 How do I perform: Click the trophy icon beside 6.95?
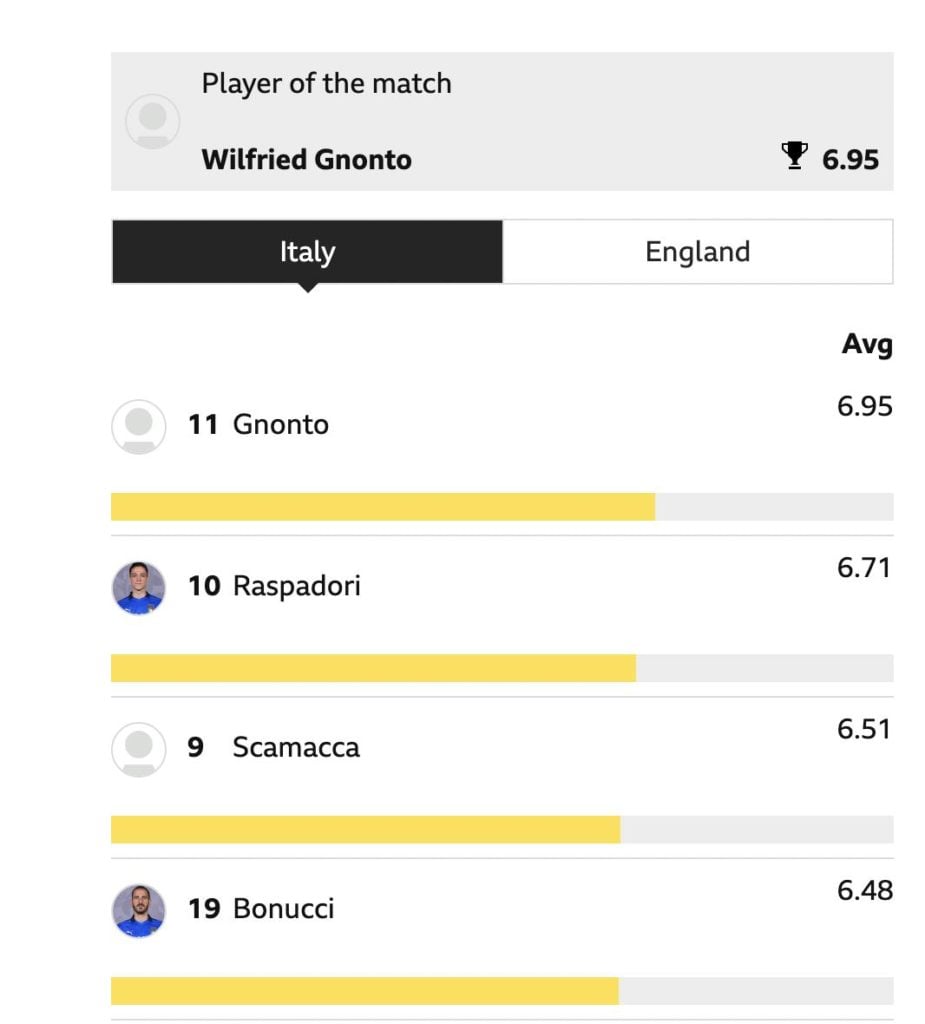tap(794, 155)
